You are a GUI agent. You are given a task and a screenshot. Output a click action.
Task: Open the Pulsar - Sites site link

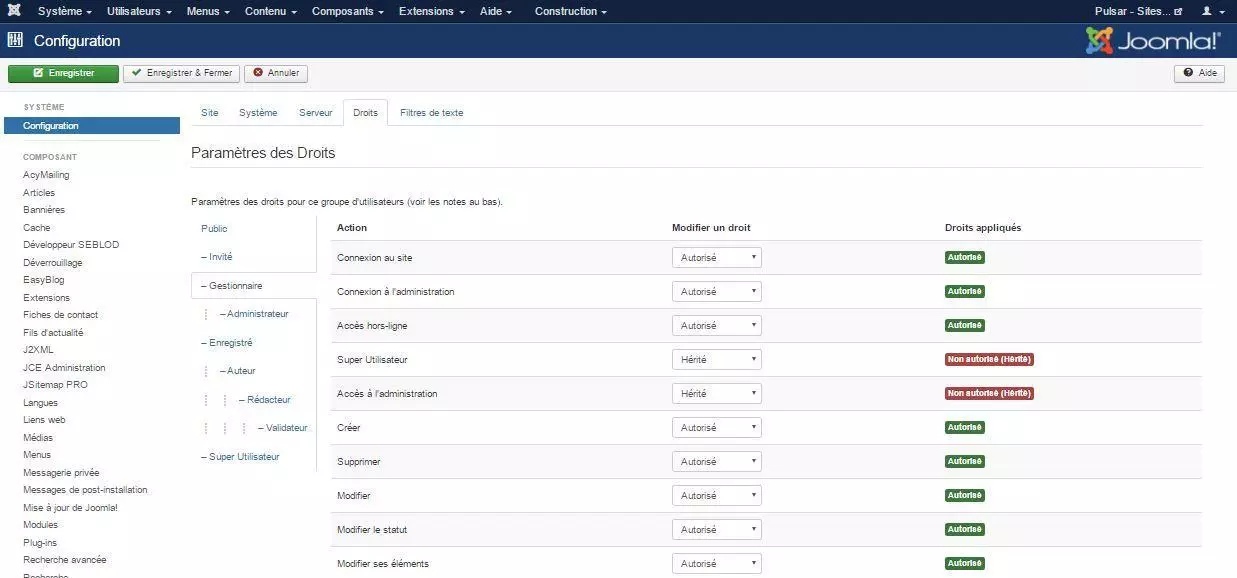pyautogui.click(x=1138, y=11)
